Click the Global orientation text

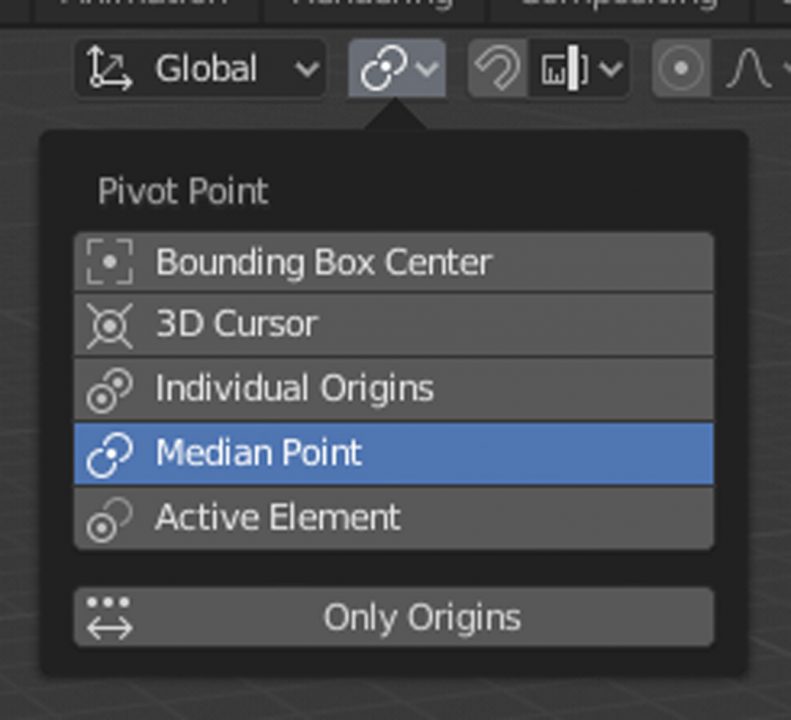click(206, 70)
